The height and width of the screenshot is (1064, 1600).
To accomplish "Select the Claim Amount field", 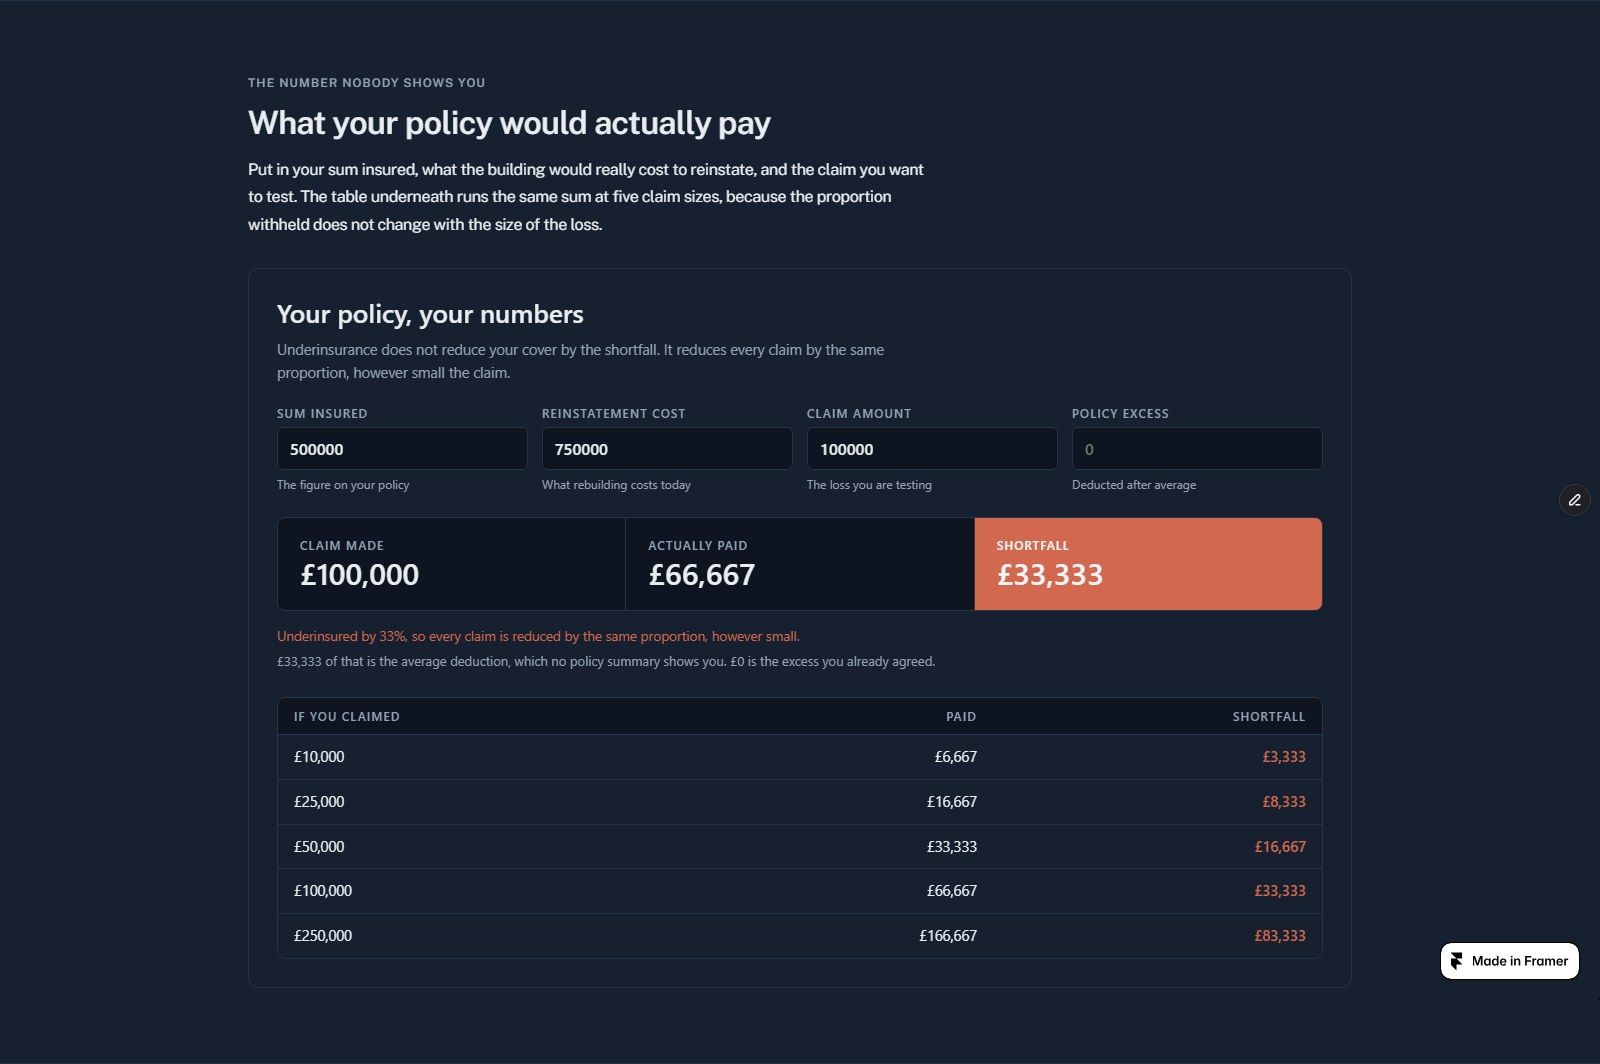I will pos(932,449).
